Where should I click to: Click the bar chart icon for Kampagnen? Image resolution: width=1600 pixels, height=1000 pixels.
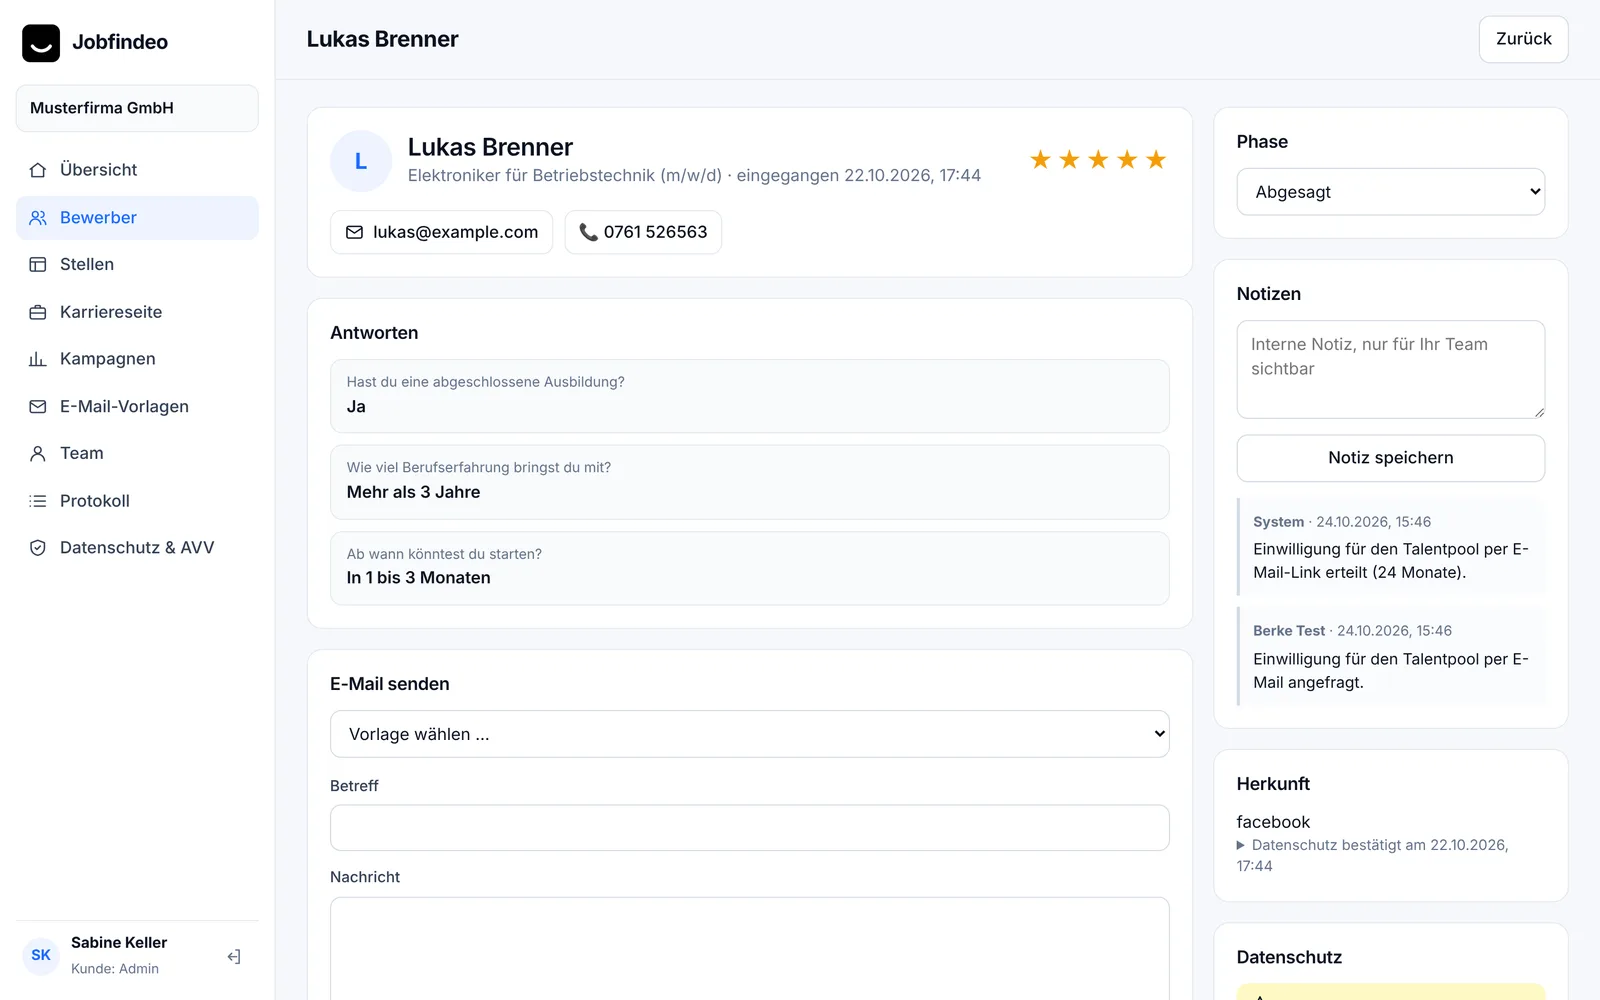pos(38,359)
